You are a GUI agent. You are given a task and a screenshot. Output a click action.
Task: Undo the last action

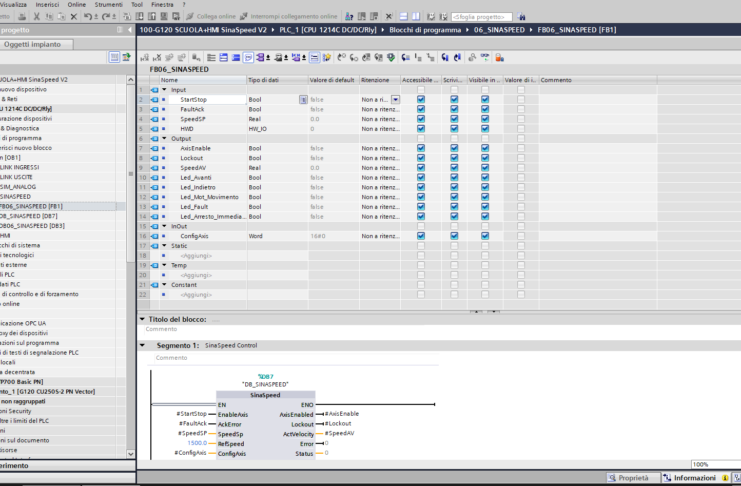88,17
